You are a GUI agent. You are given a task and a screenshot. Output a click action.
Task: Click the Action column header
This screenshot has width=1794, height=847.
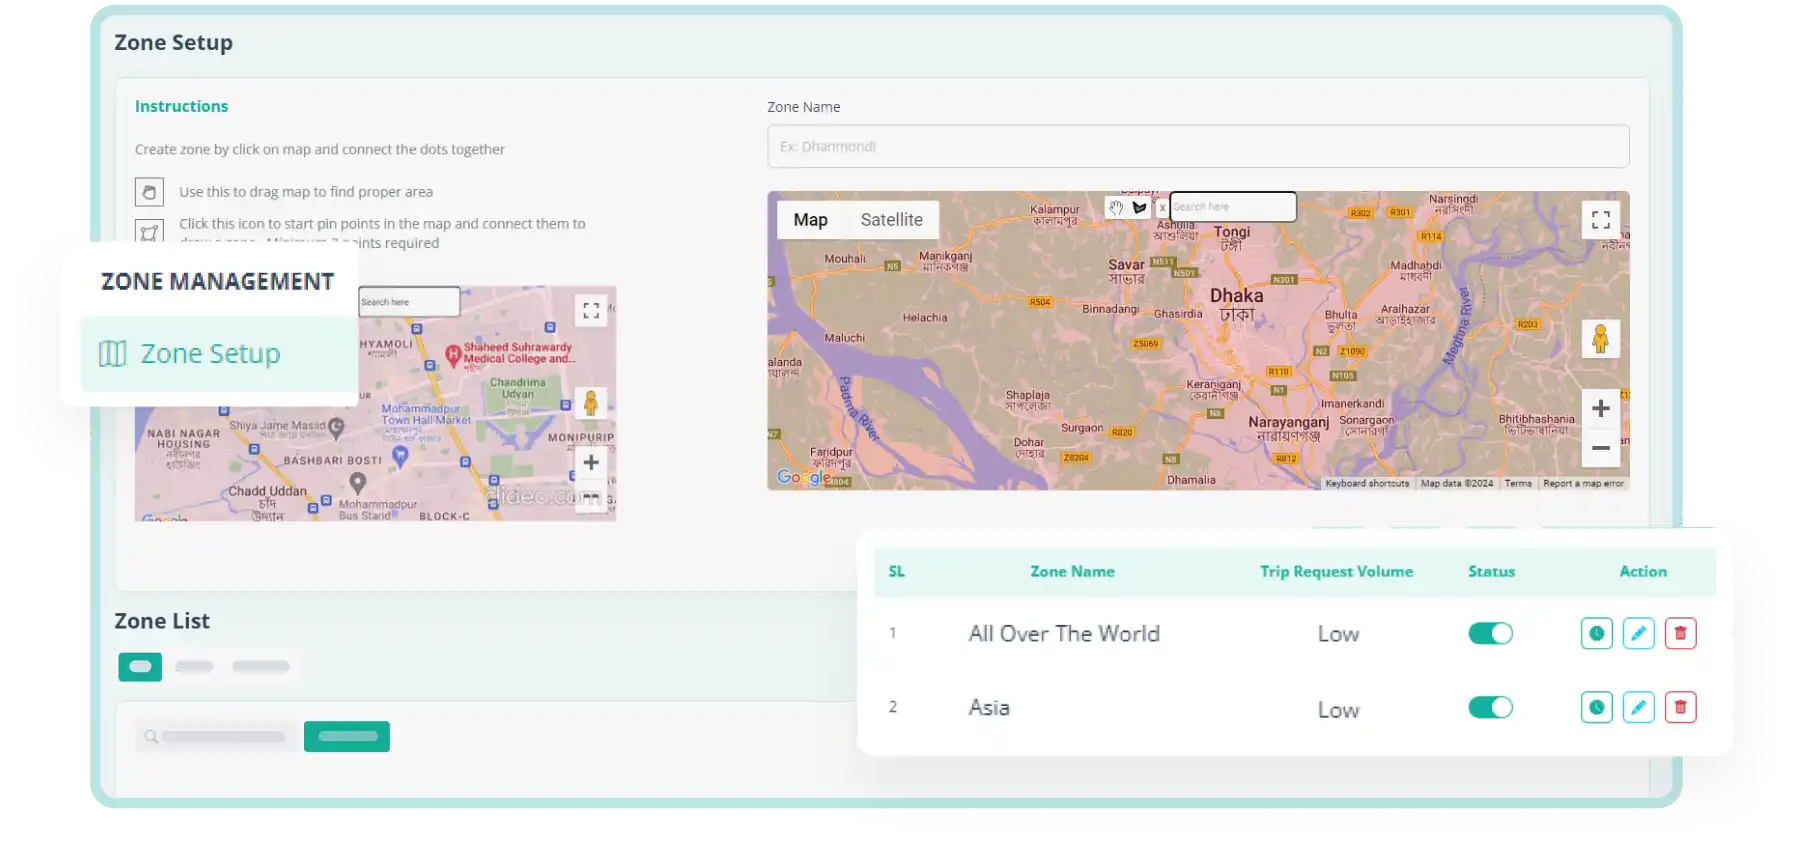1643,572
